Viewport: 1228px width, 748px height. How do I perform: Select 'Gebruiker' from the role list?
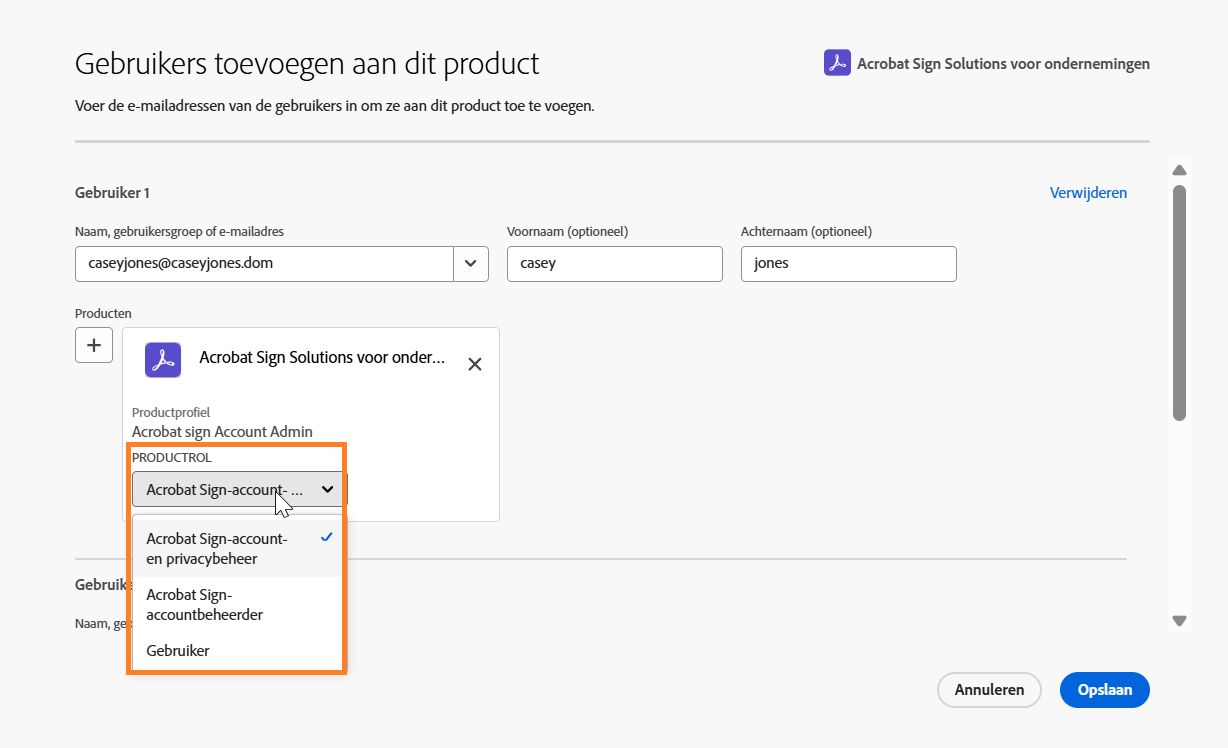pos(177,650)
